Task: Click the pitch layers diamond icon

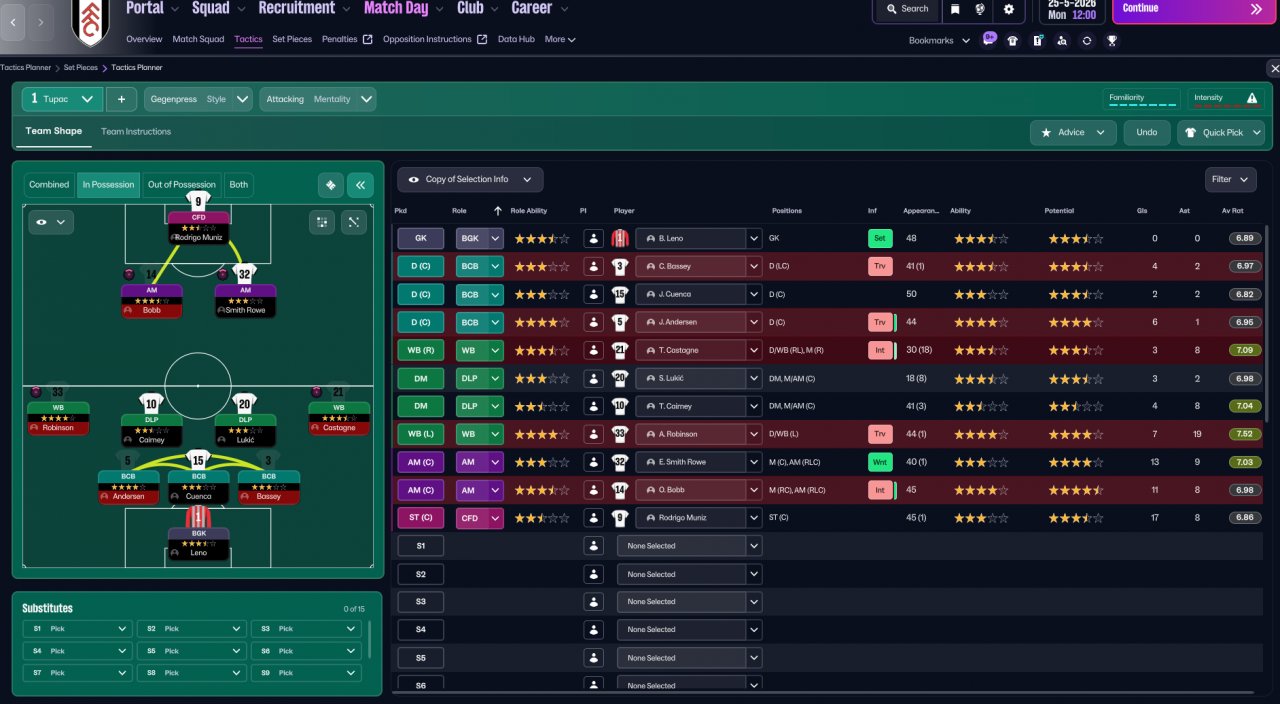Action: pyautogui.click(x=330, y=185)
